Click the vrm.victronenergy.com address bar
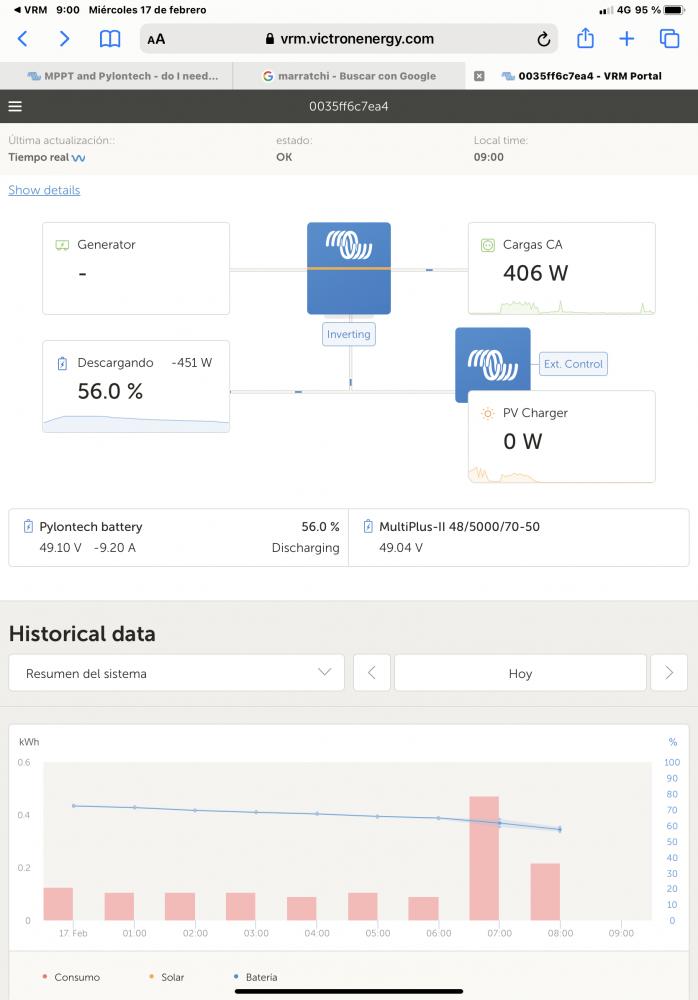698x1000 pixels. click(349, 39)
